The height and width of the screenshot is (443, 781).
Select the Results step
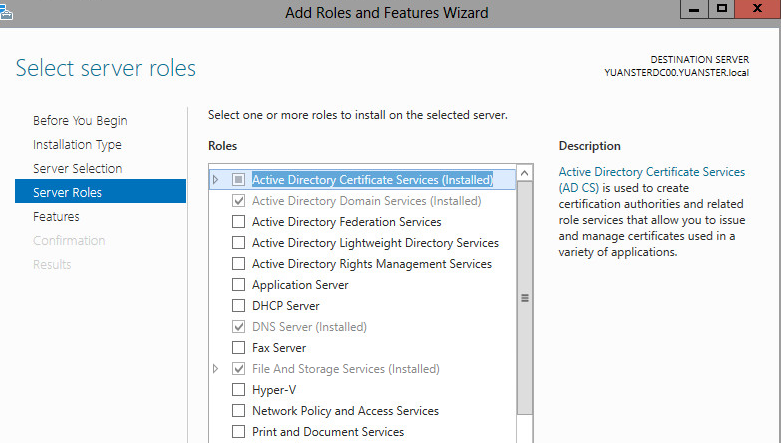click(x=52, y=264)
